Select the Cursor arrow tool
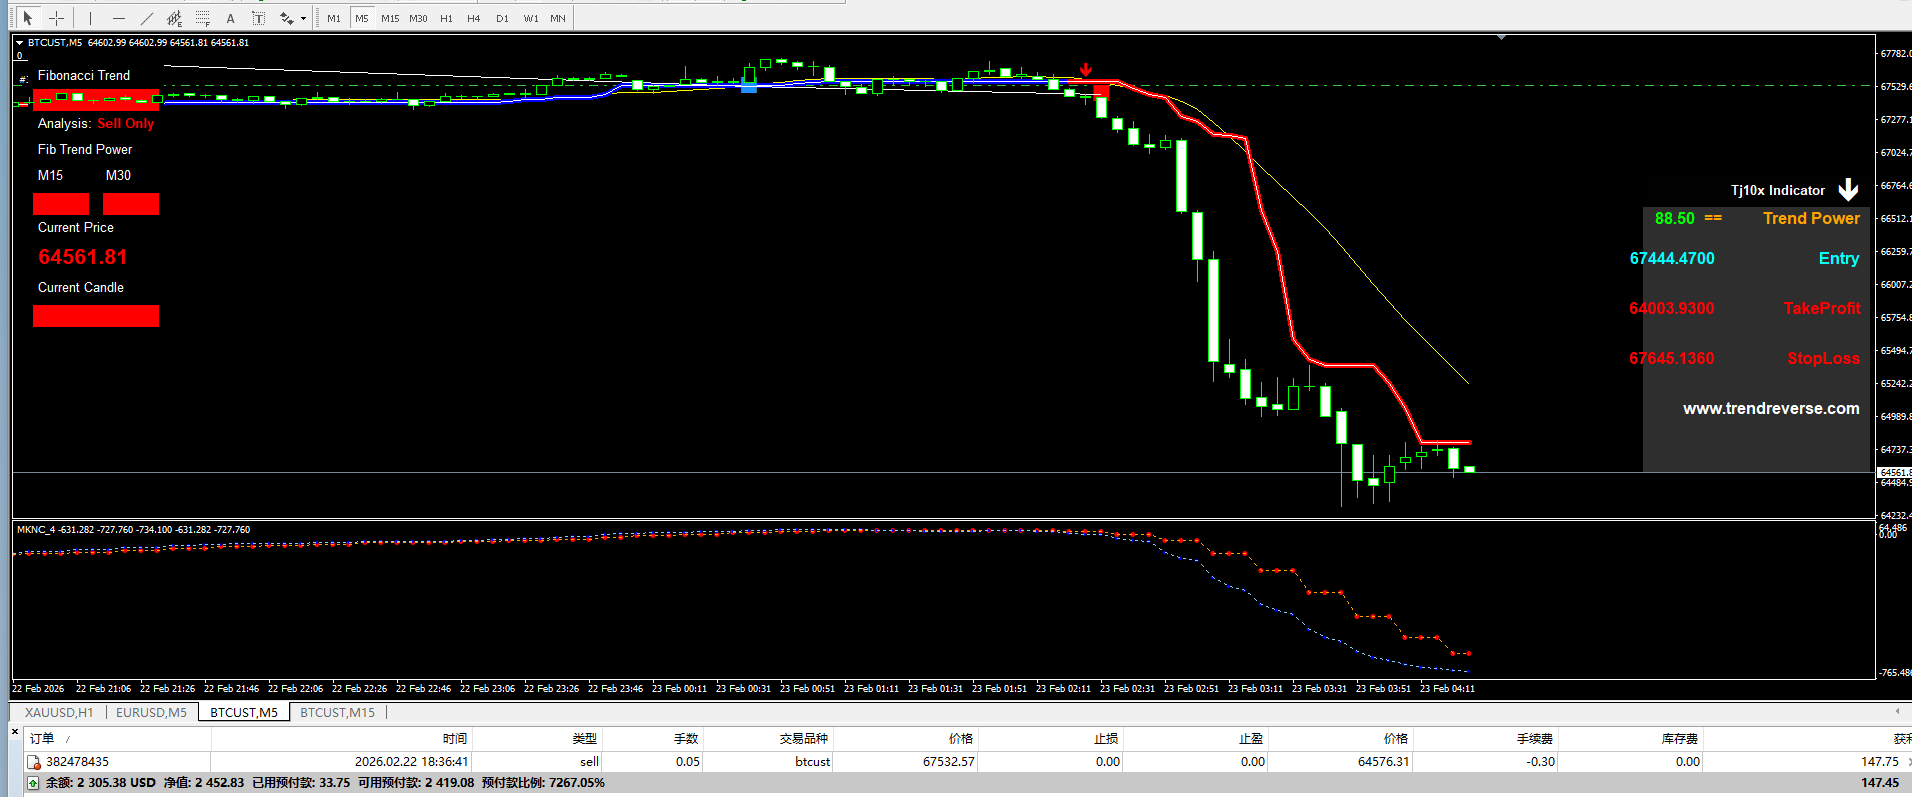This screenshot has height=797, width=1912. point(28,18)
